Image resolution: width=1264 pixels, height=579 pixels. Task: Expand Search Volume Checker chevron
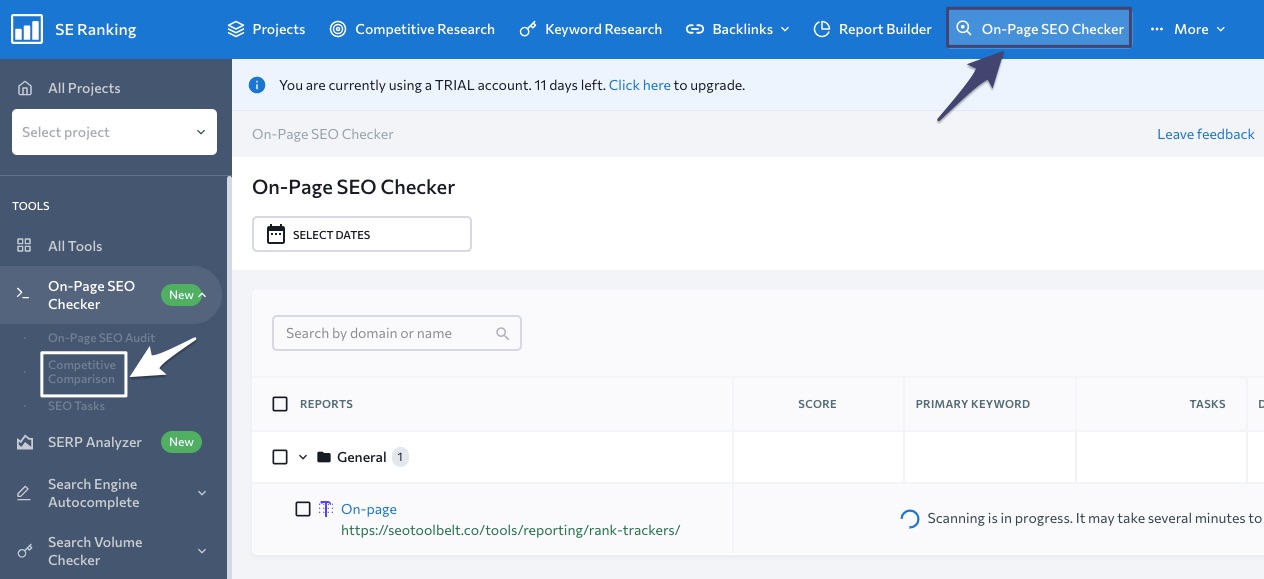[x=201, y=551]
